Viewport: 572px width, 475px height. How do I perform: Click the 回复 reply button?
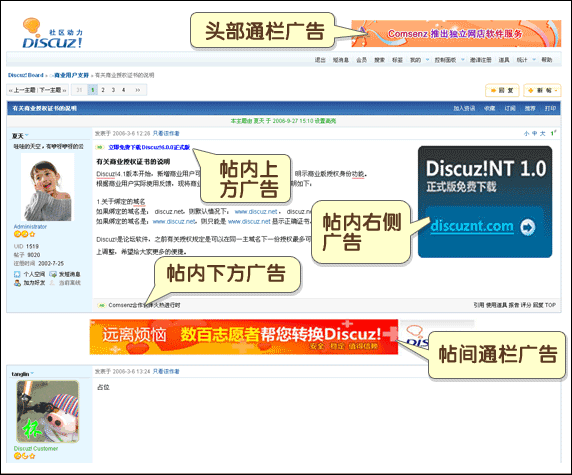(x=502, y=90)
